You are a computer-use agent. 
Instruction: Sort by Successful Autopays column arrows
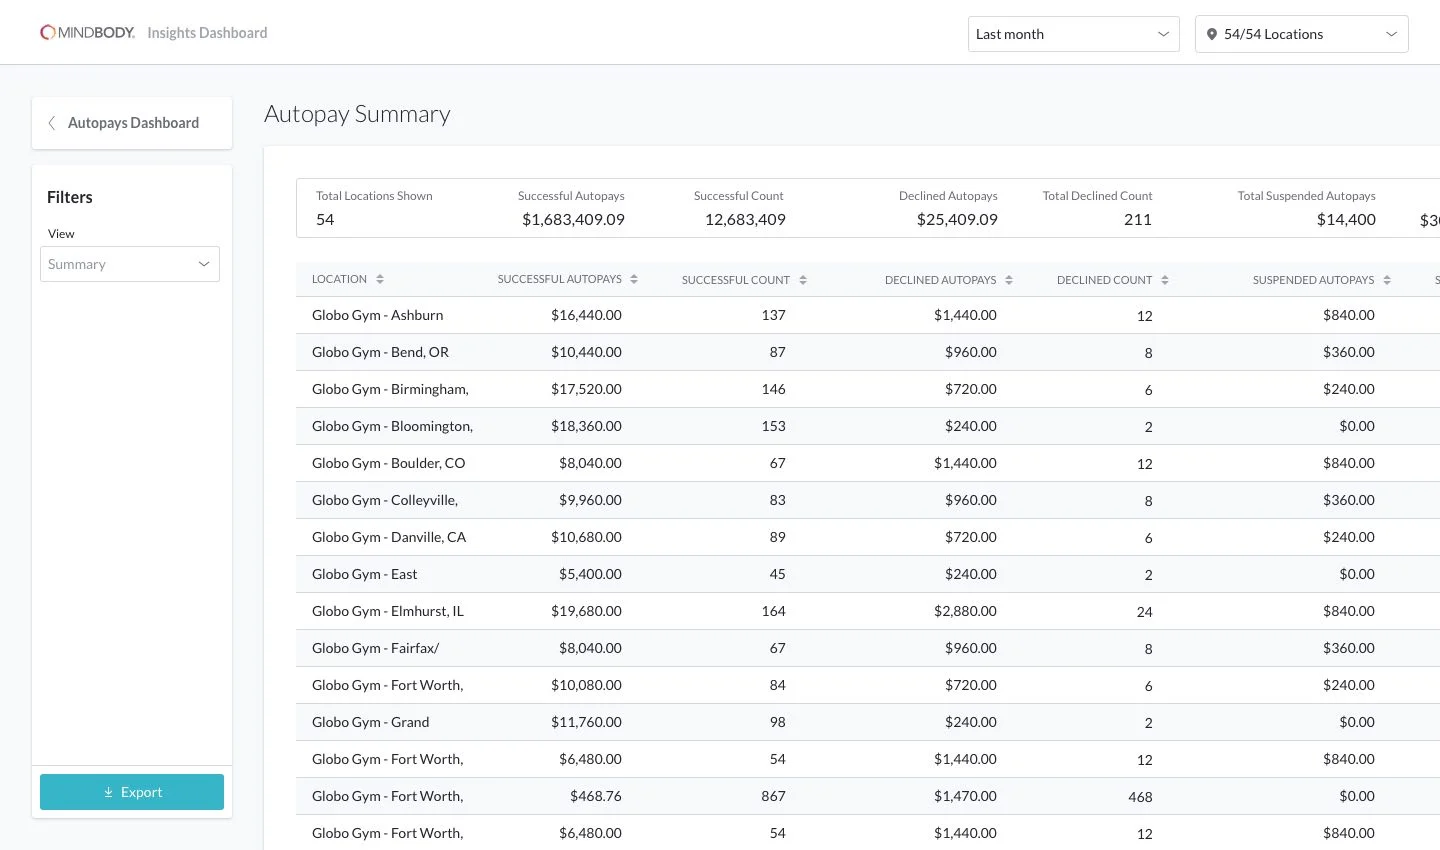click(x=634, y=279)
